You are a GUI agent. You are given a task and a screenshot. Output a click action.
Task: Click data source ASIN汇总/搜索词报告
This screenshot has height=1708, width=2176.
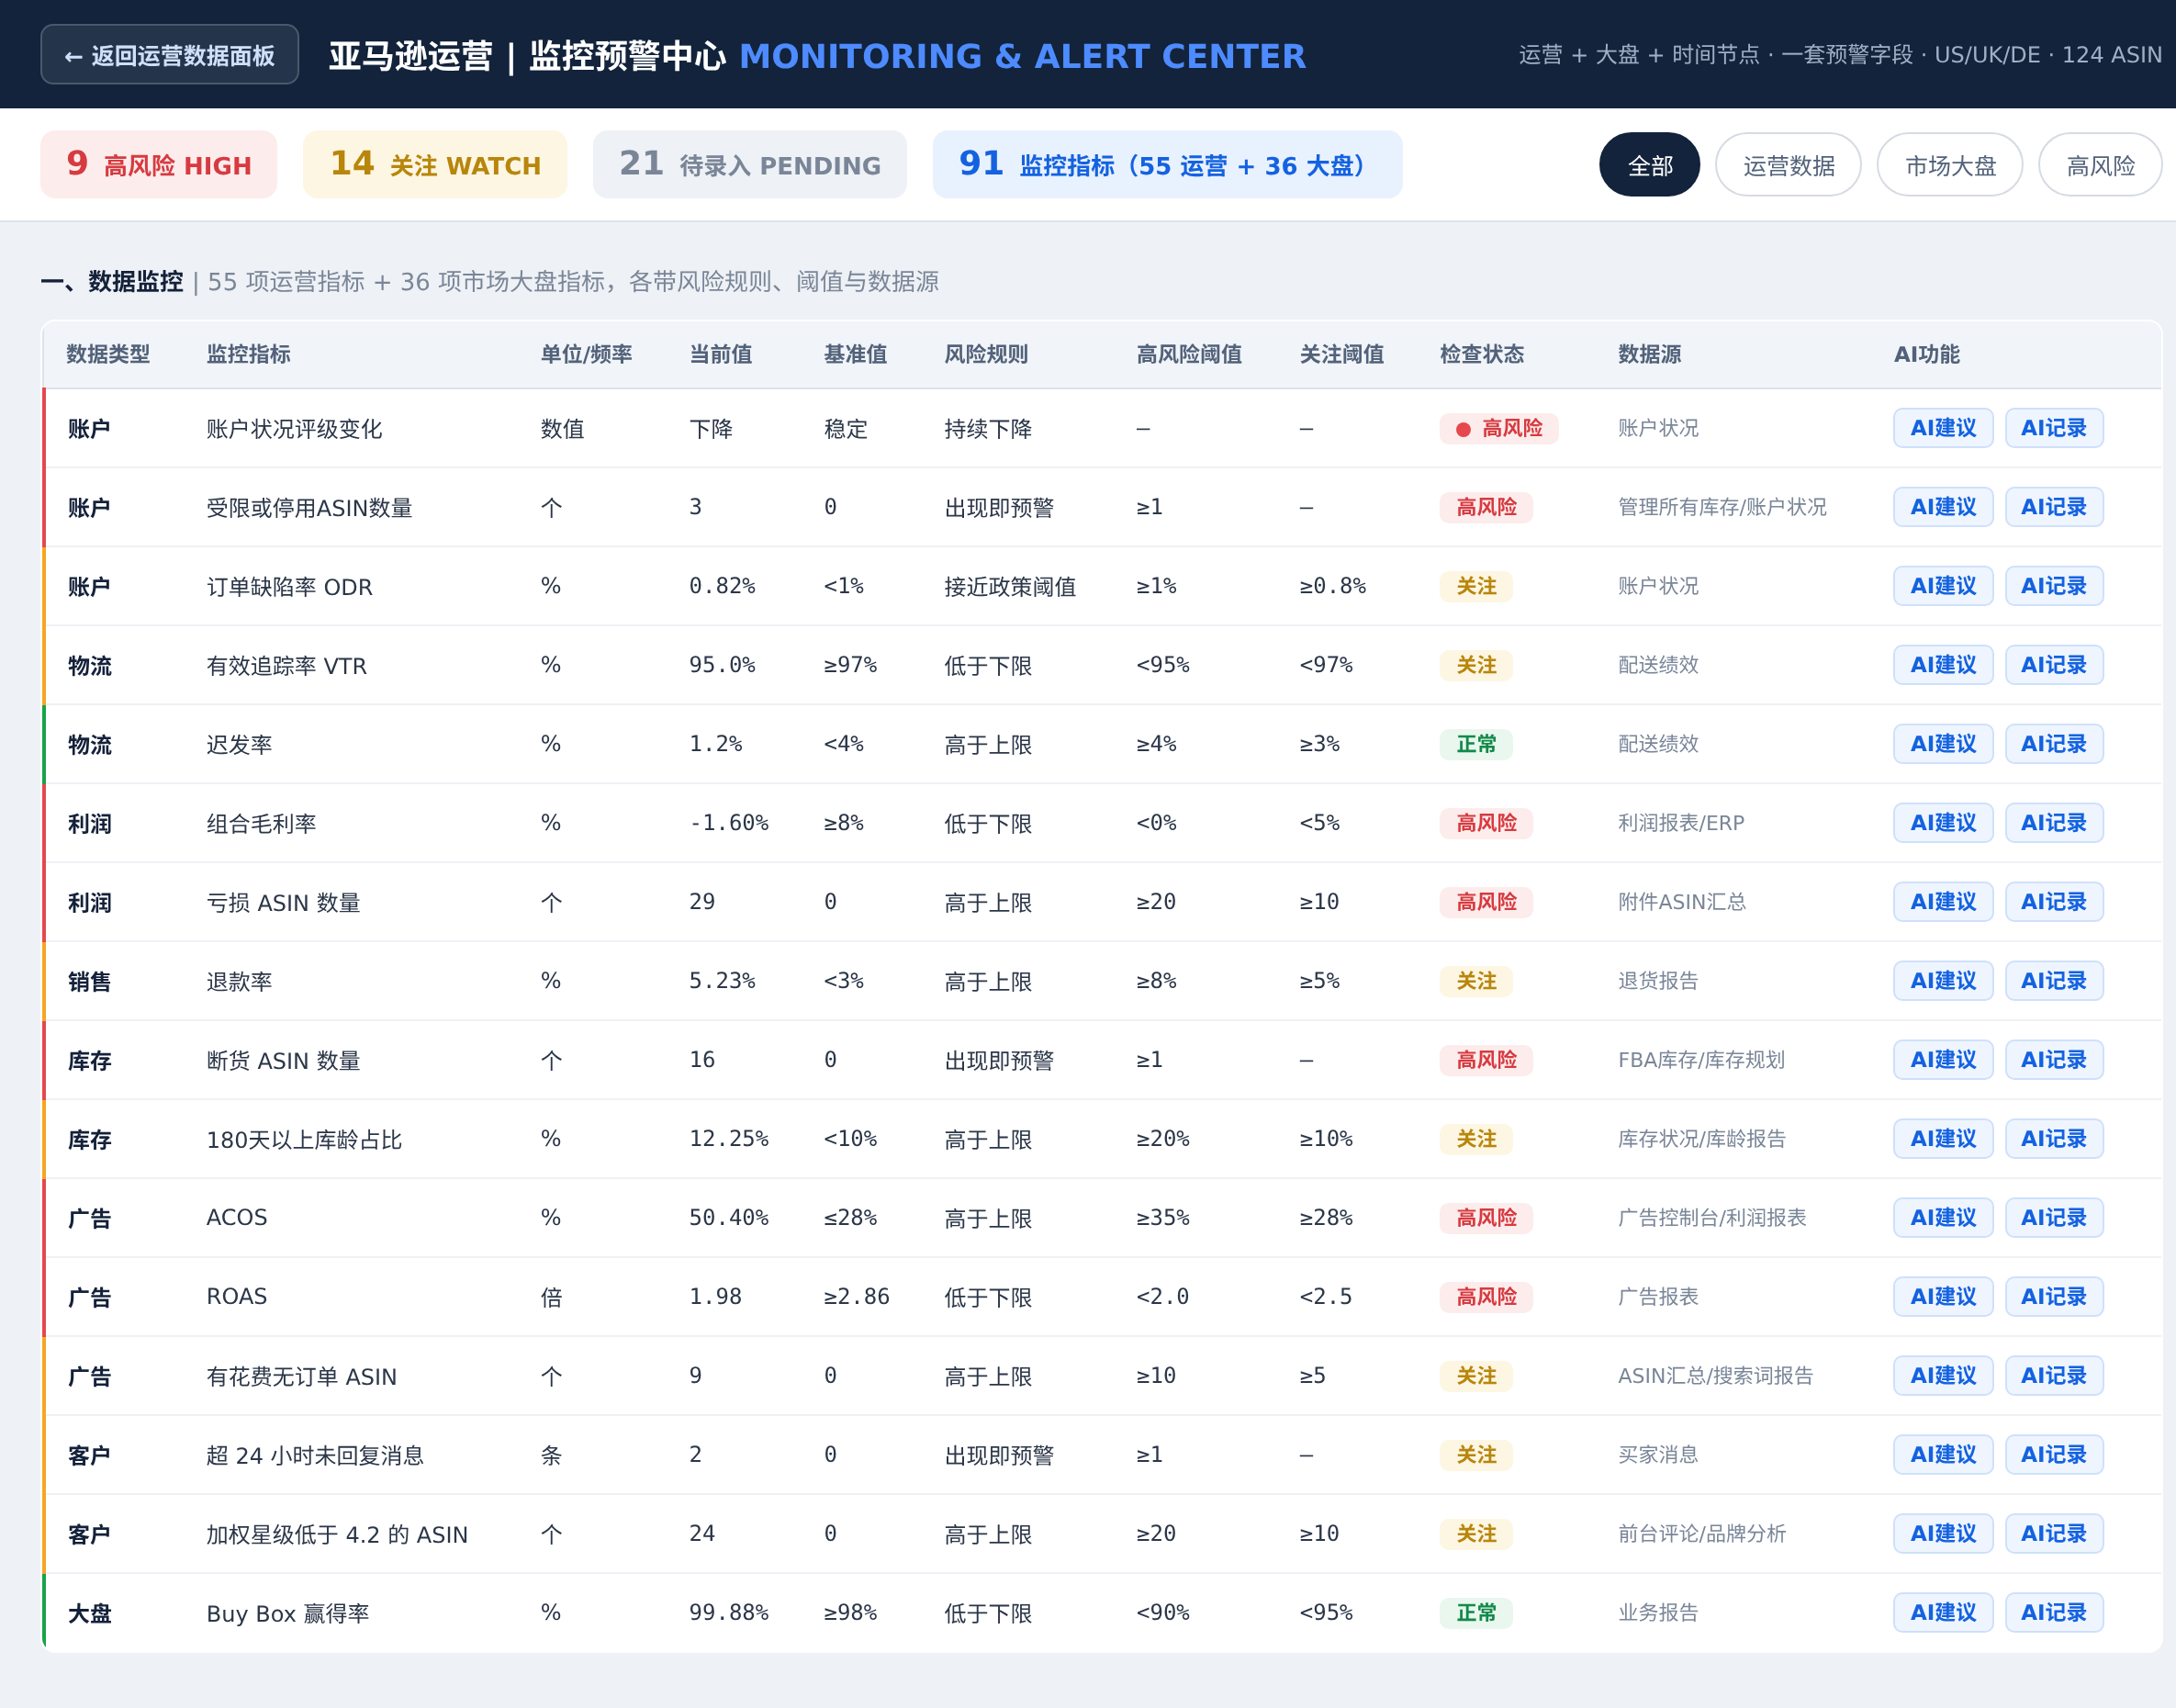point(1715,1376)
